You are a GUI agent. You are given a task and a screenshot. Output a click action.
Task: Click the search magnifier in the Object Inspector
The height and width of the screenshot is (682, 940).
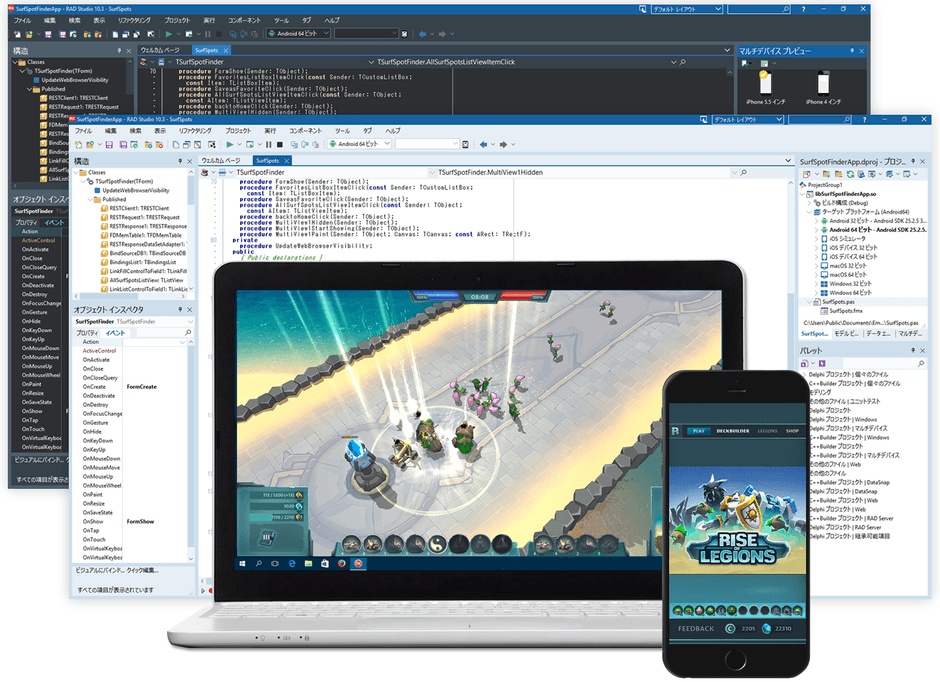187,332
